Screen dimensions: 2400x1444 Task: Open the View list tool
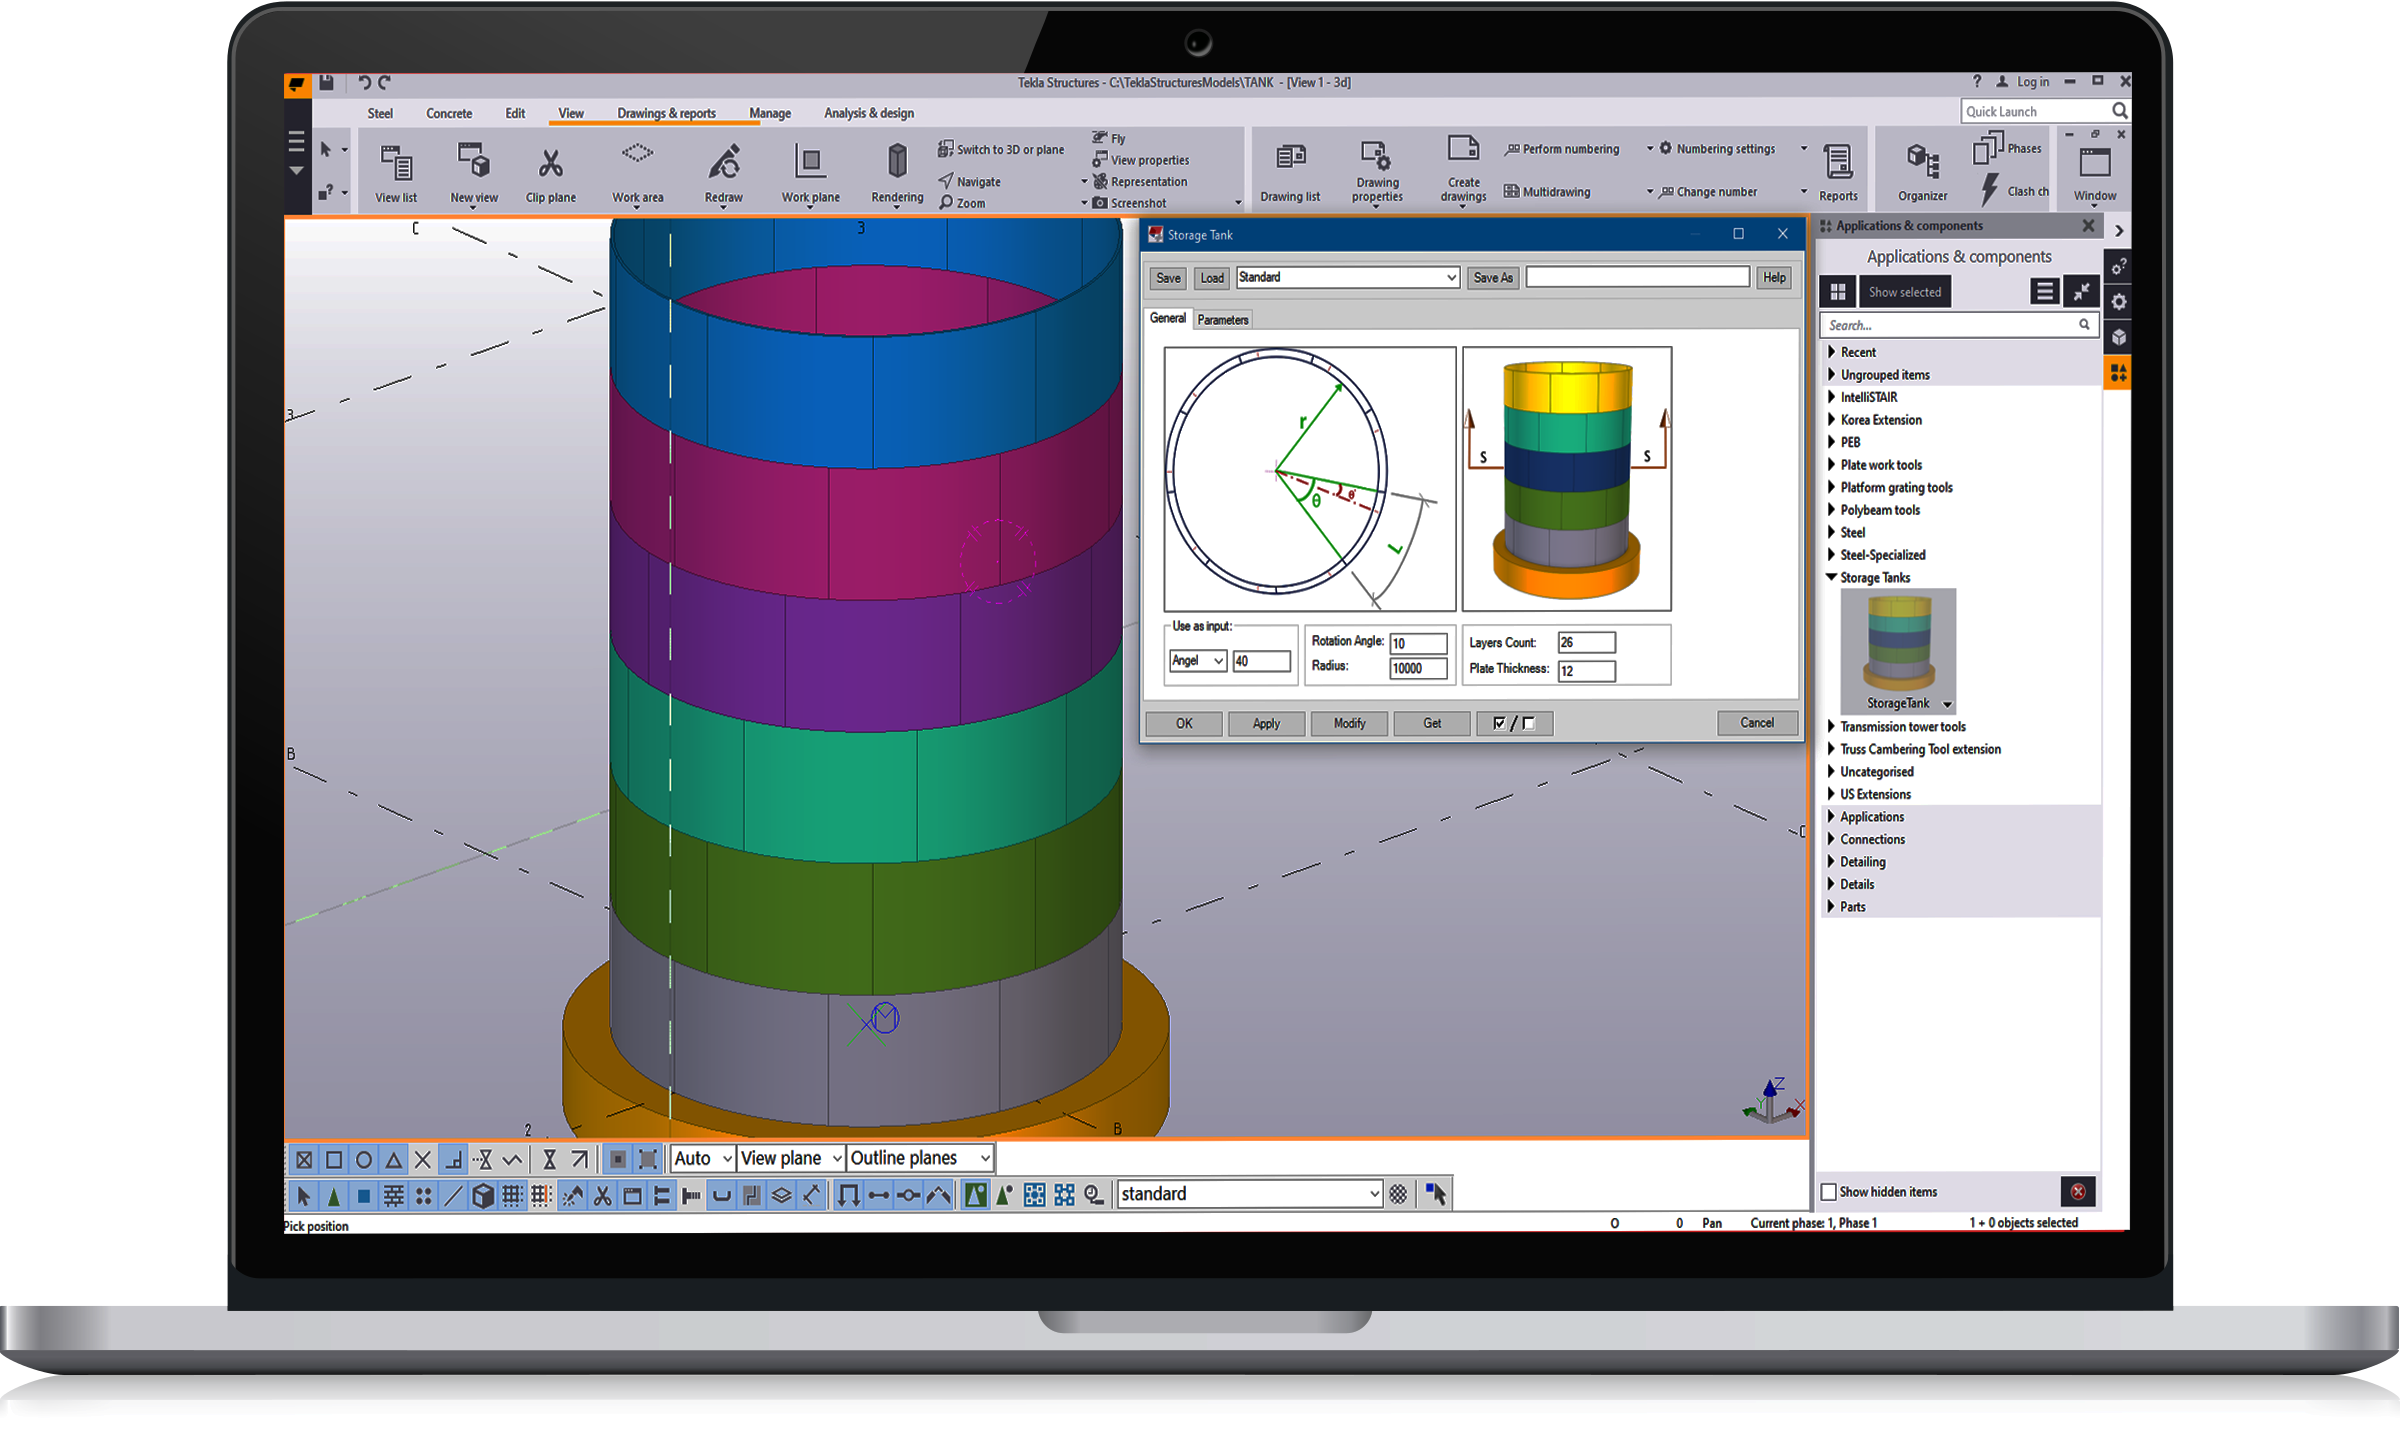click(396, 172)
